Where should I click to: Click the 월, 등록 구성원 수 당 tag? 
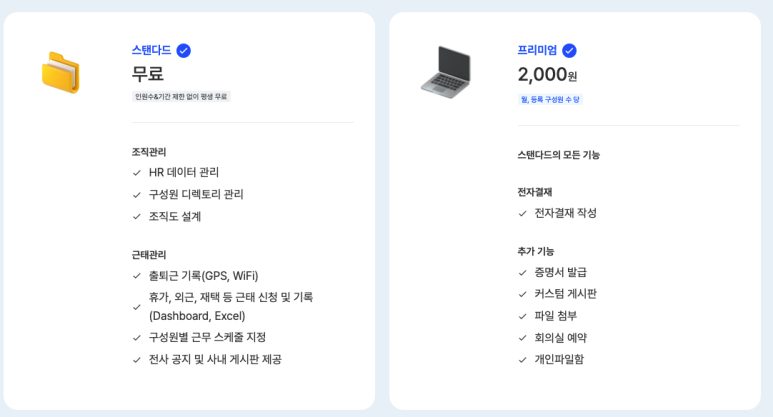pos(550,100)
